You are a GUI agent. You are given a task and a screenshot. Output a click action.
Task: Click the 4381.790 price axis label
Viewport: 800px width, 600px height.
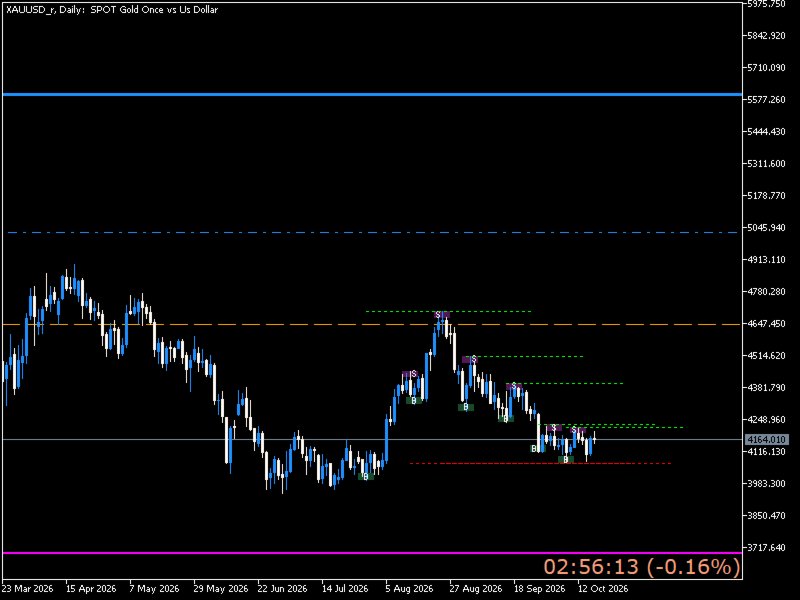[x=766, y=388]
